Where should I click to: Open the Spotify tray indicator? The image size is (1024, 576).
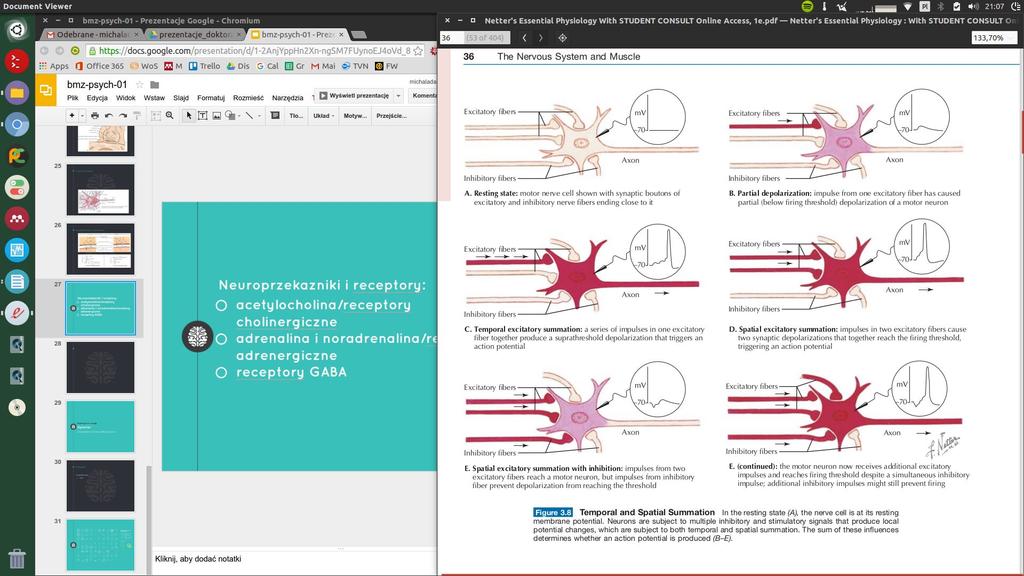point(807,6)
